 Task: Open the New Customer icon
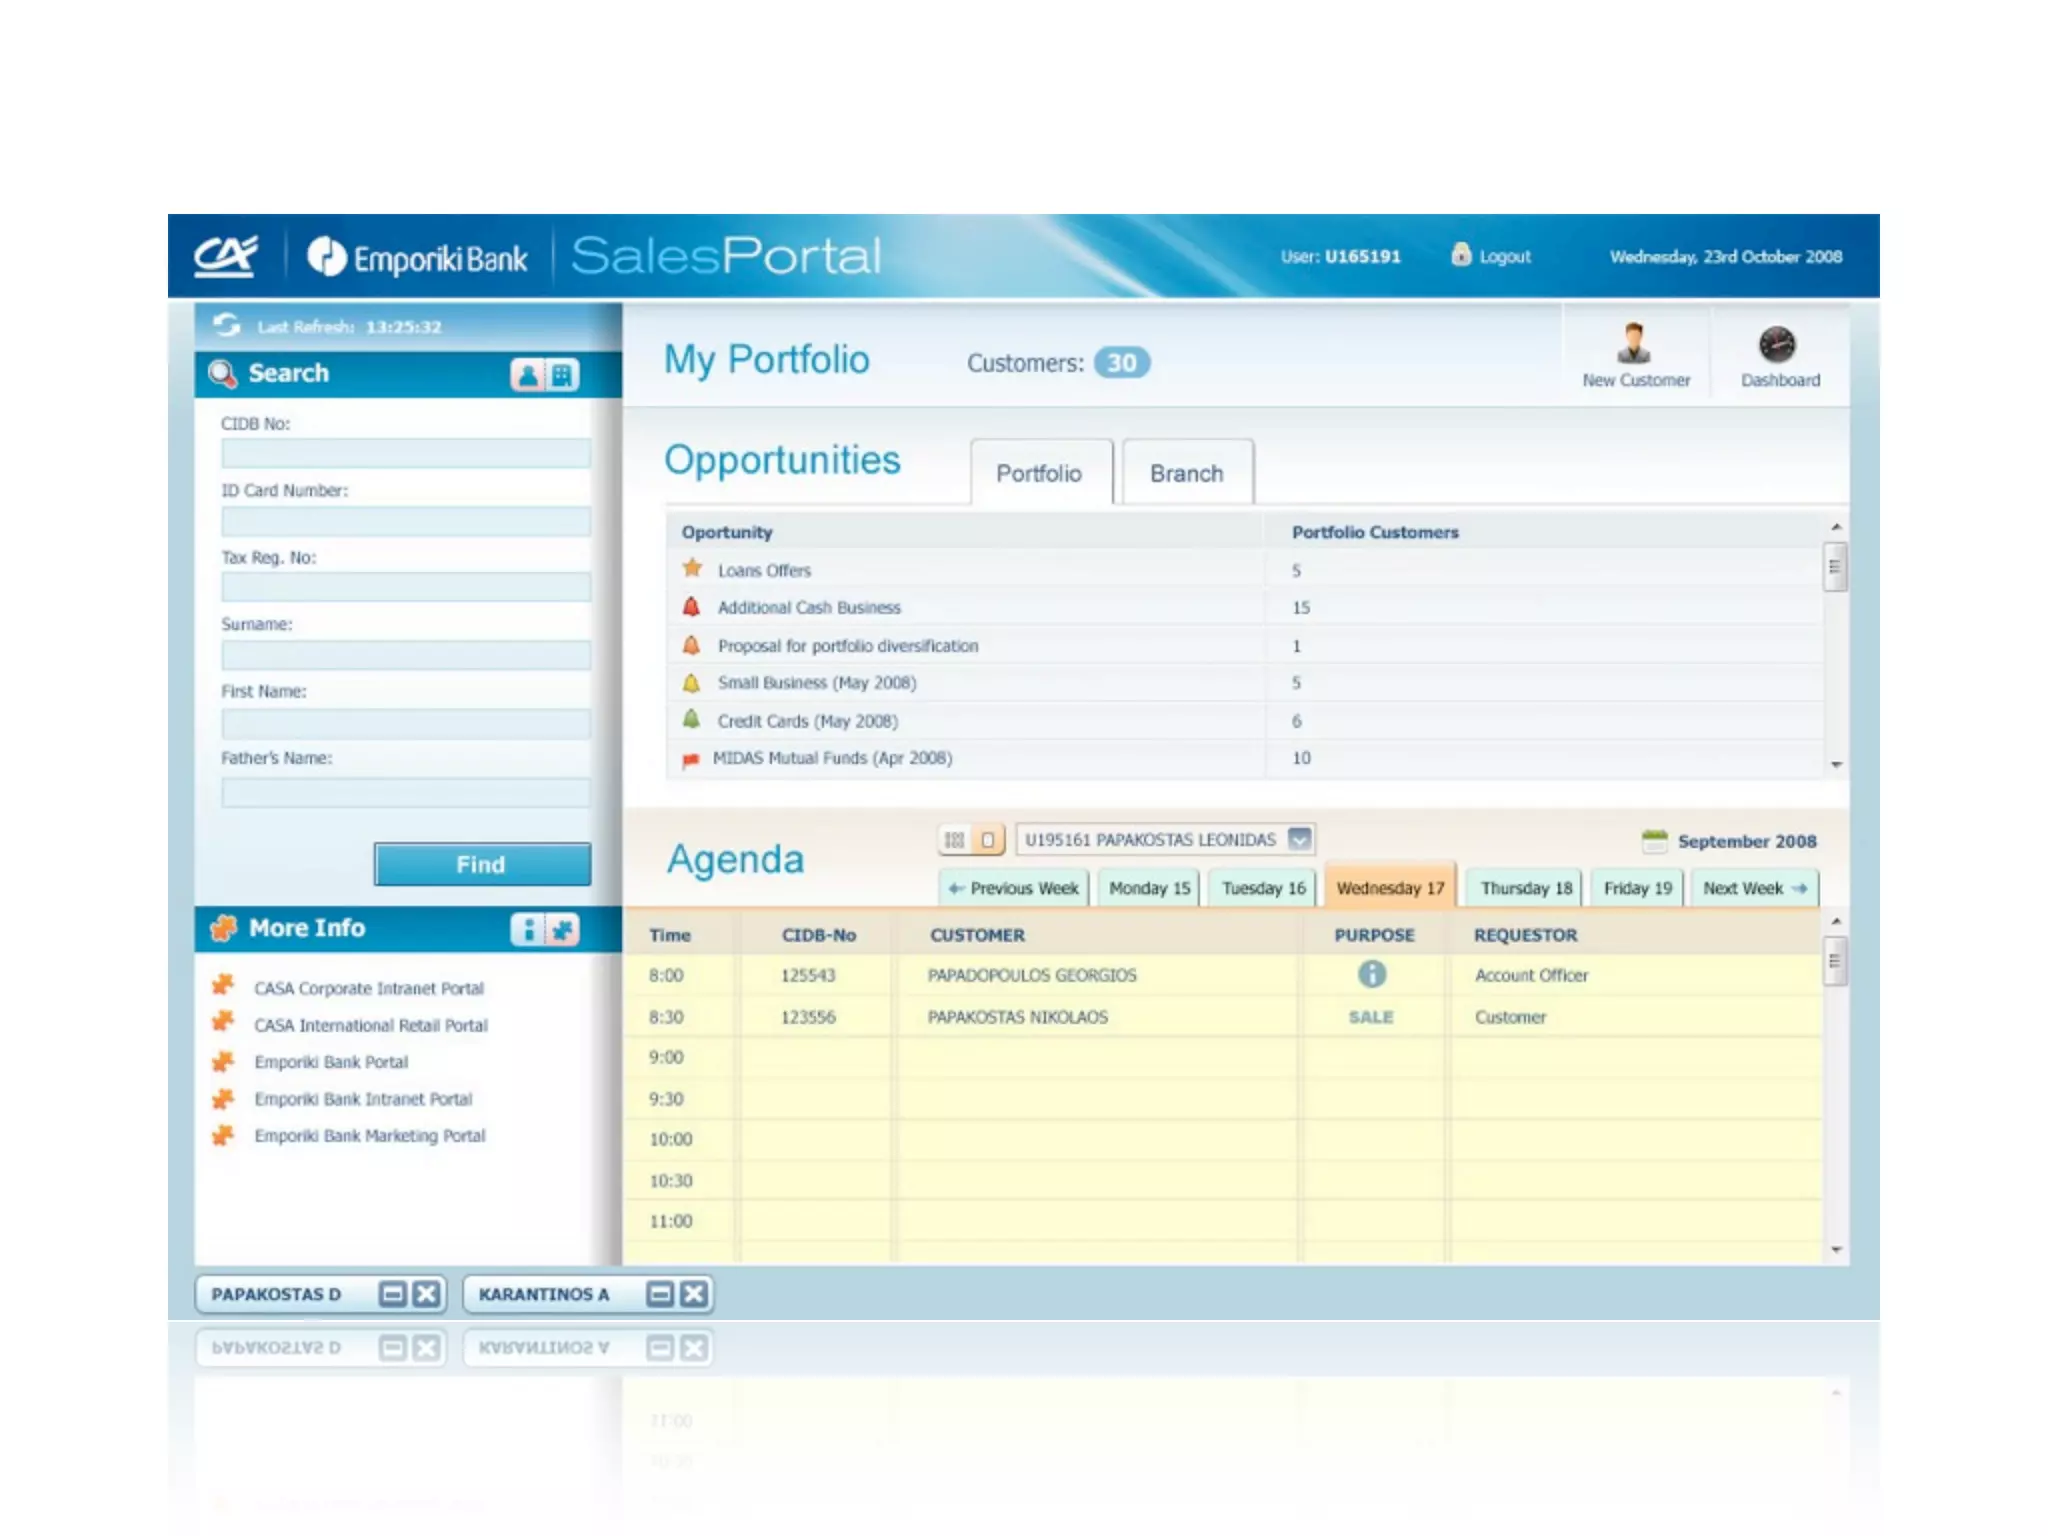[x=1634, y=345]
